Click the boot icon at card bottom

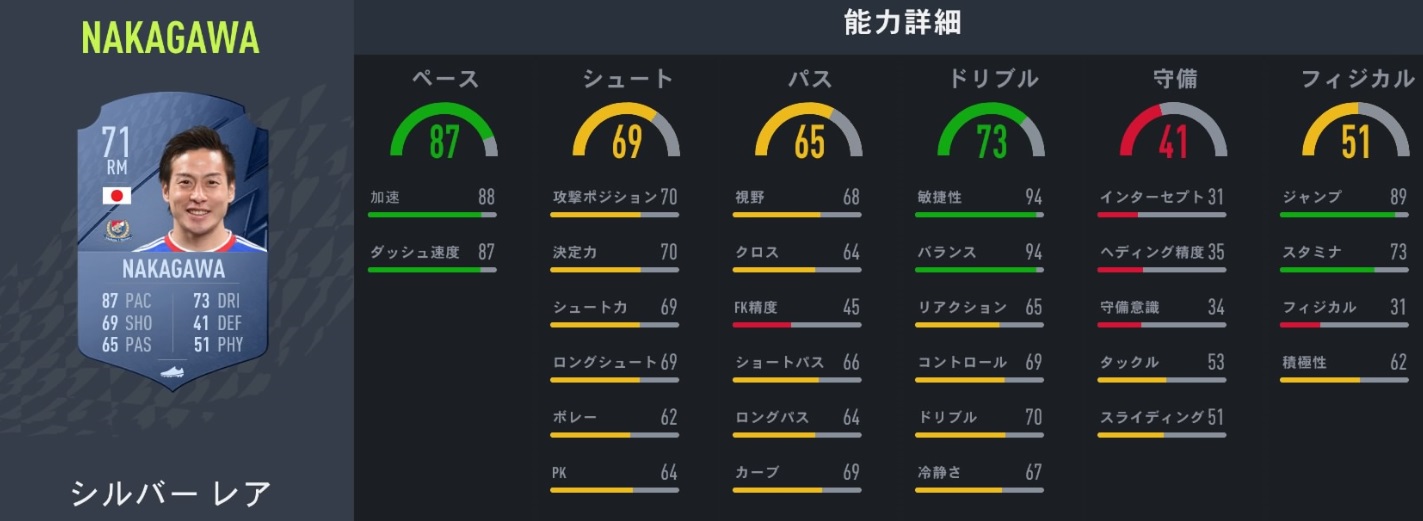pyautogui.click(x=174, y=372)
